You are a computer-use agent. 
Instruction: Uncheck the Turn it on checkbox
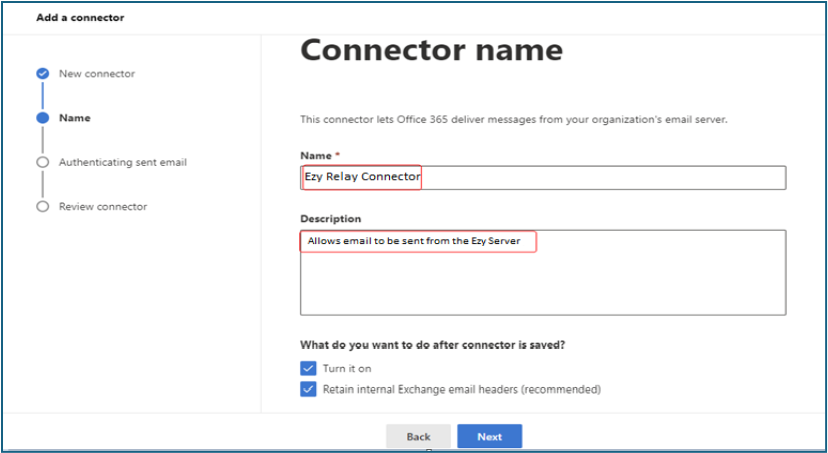click(x=308, y=369)
